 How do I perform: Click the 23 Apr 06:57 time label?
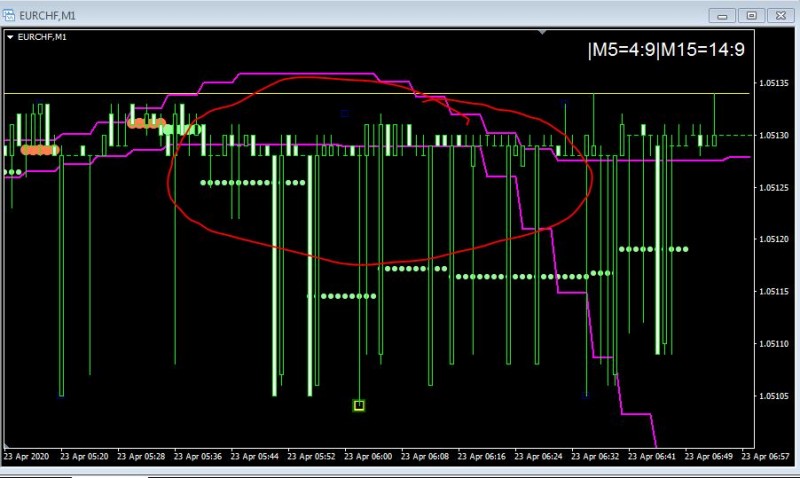(765, 456)
